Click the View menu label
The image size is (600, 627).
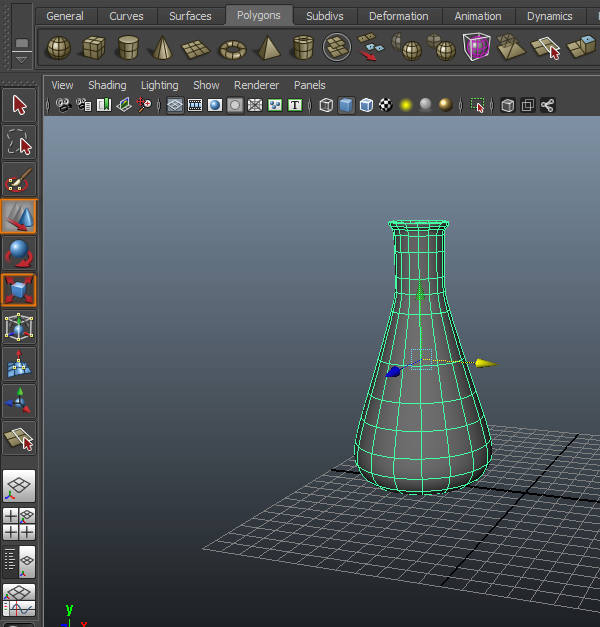pyautogui.click(x=62, y=85)
